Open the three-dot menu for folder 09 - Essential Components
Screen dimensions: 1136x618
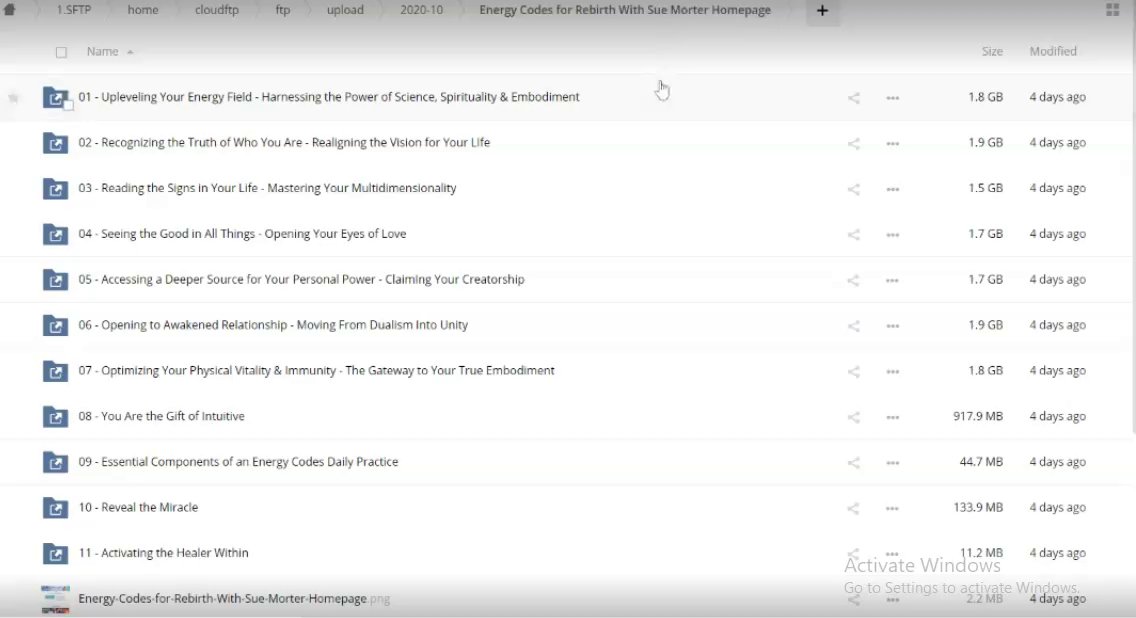click(893, 463)
